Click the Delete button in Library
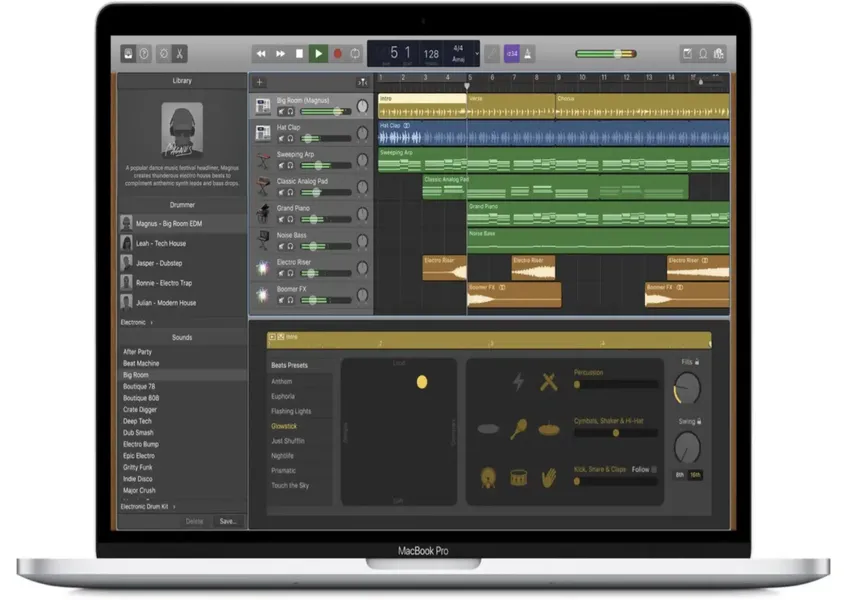The width and height of the screenshot is (850, 600). click(x=194, y=521)
